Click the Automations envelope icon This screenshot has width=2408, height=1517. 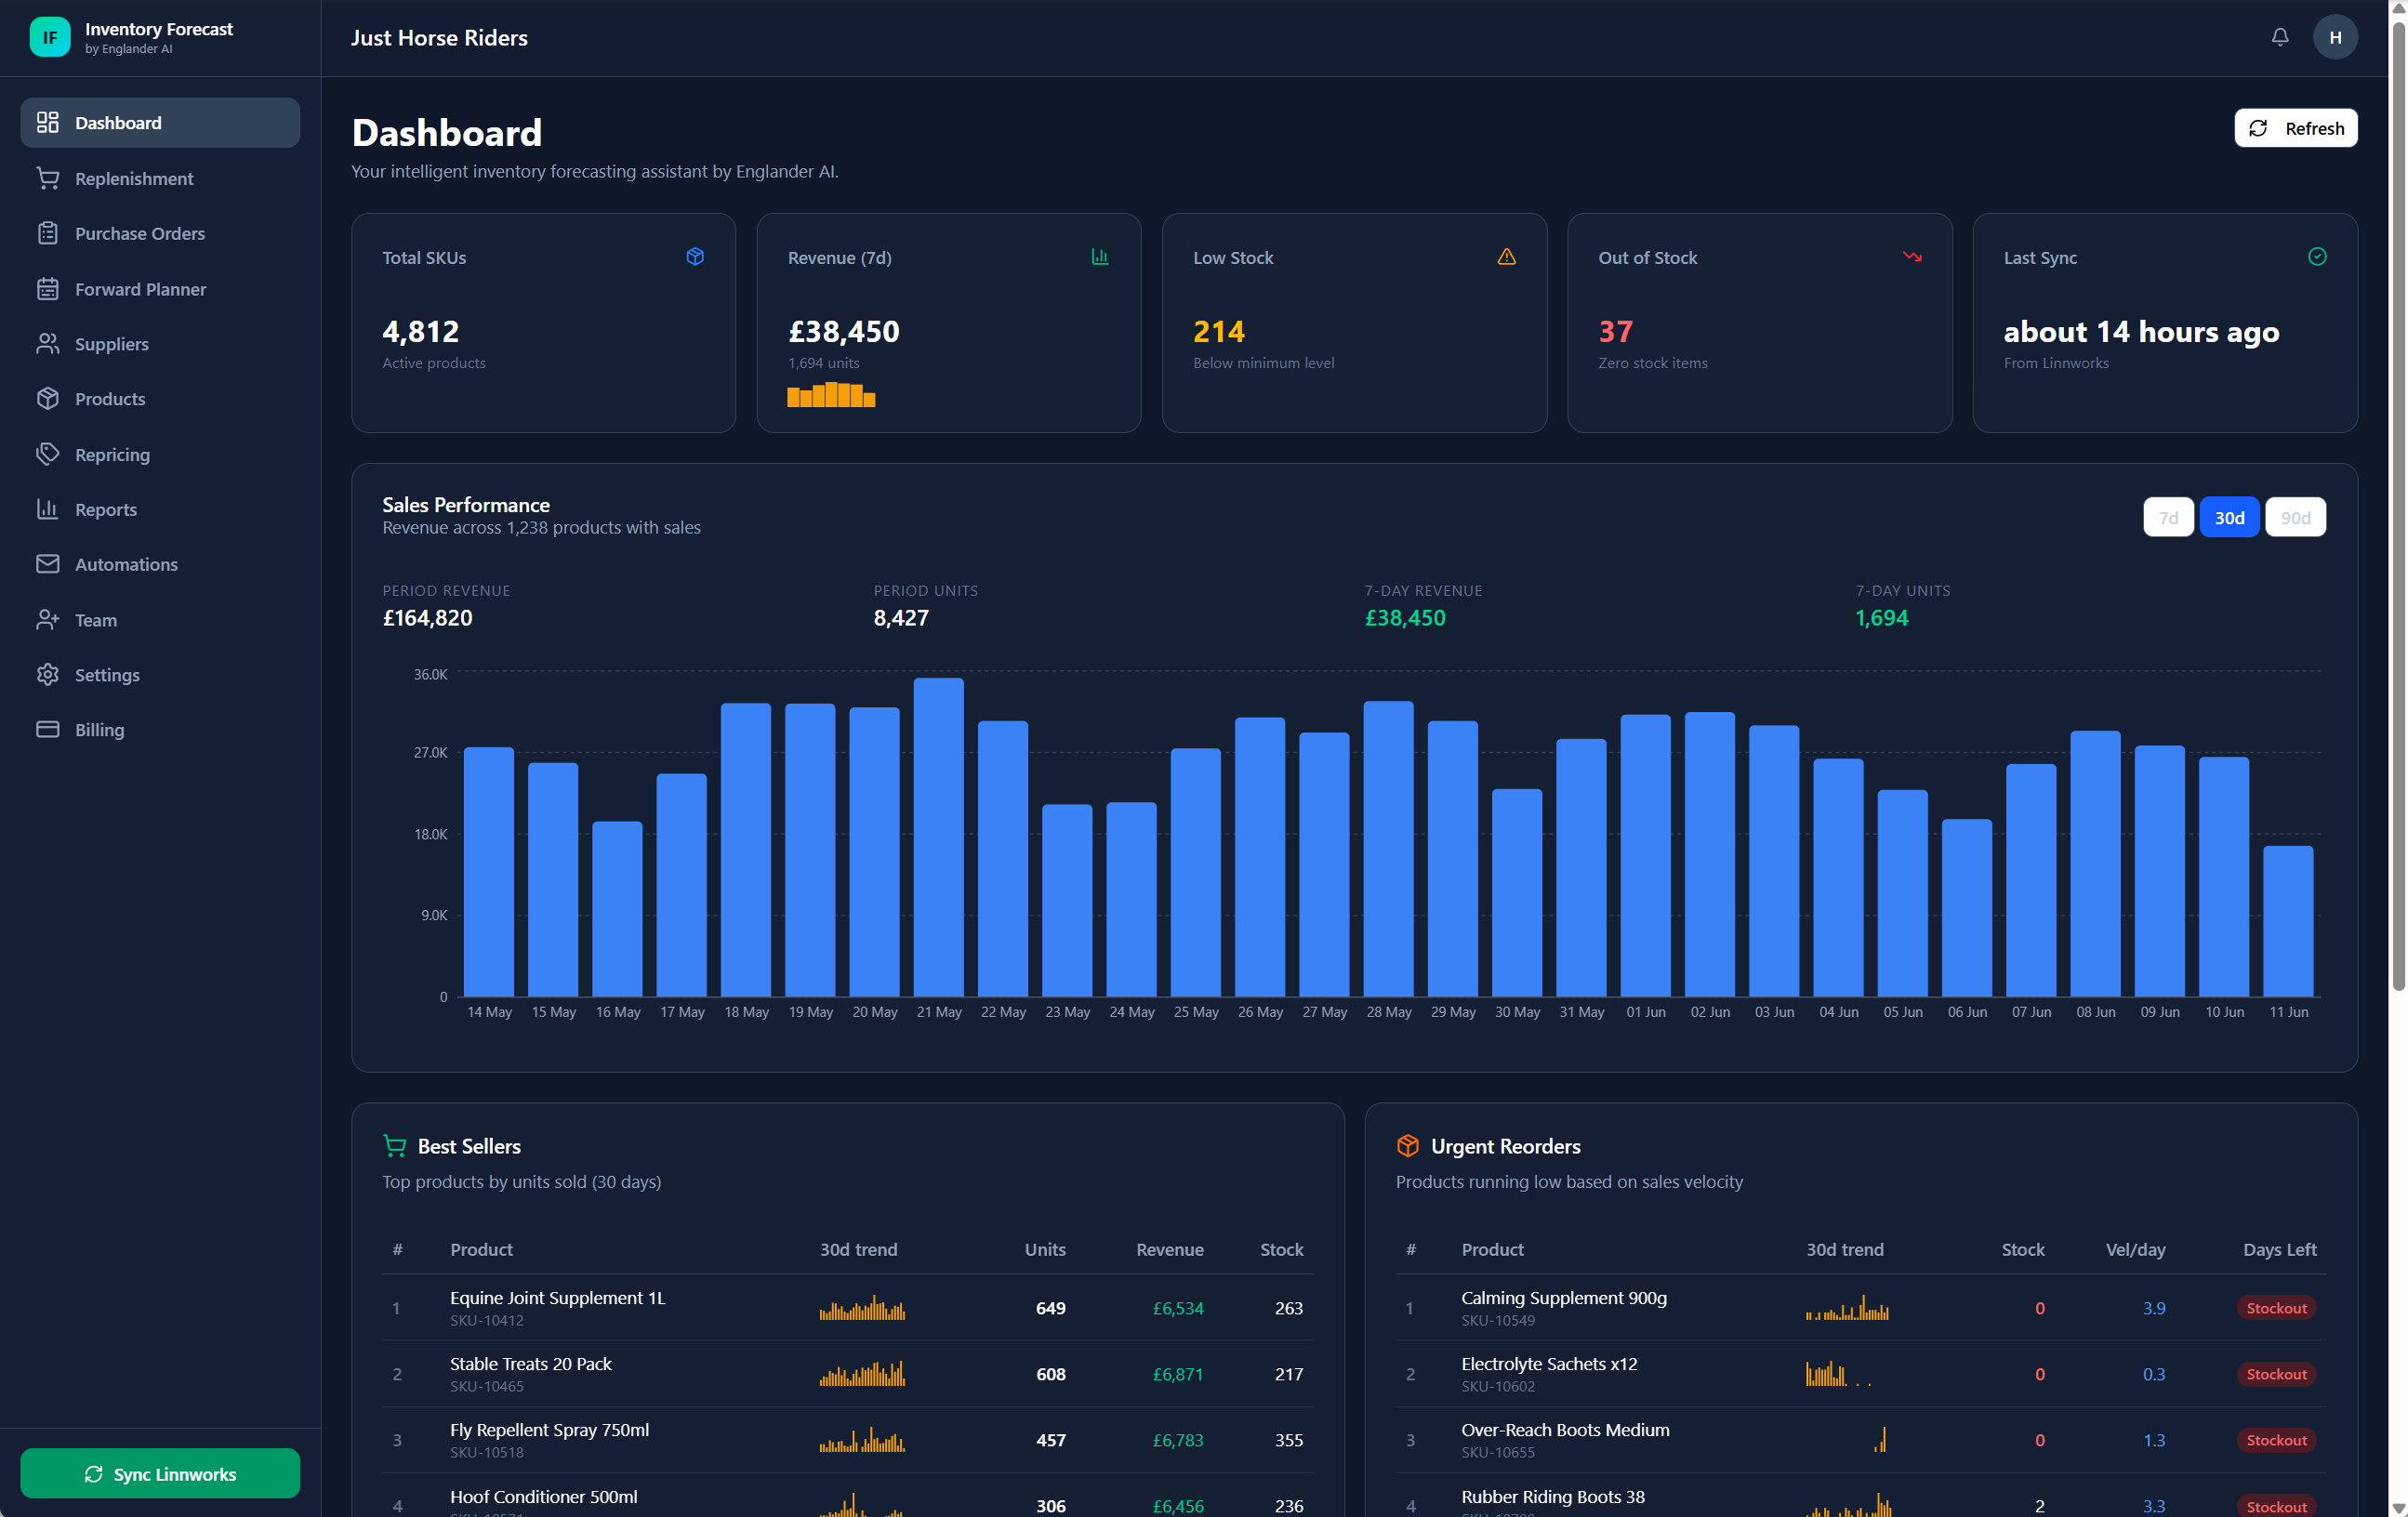[x=48, y=564]
